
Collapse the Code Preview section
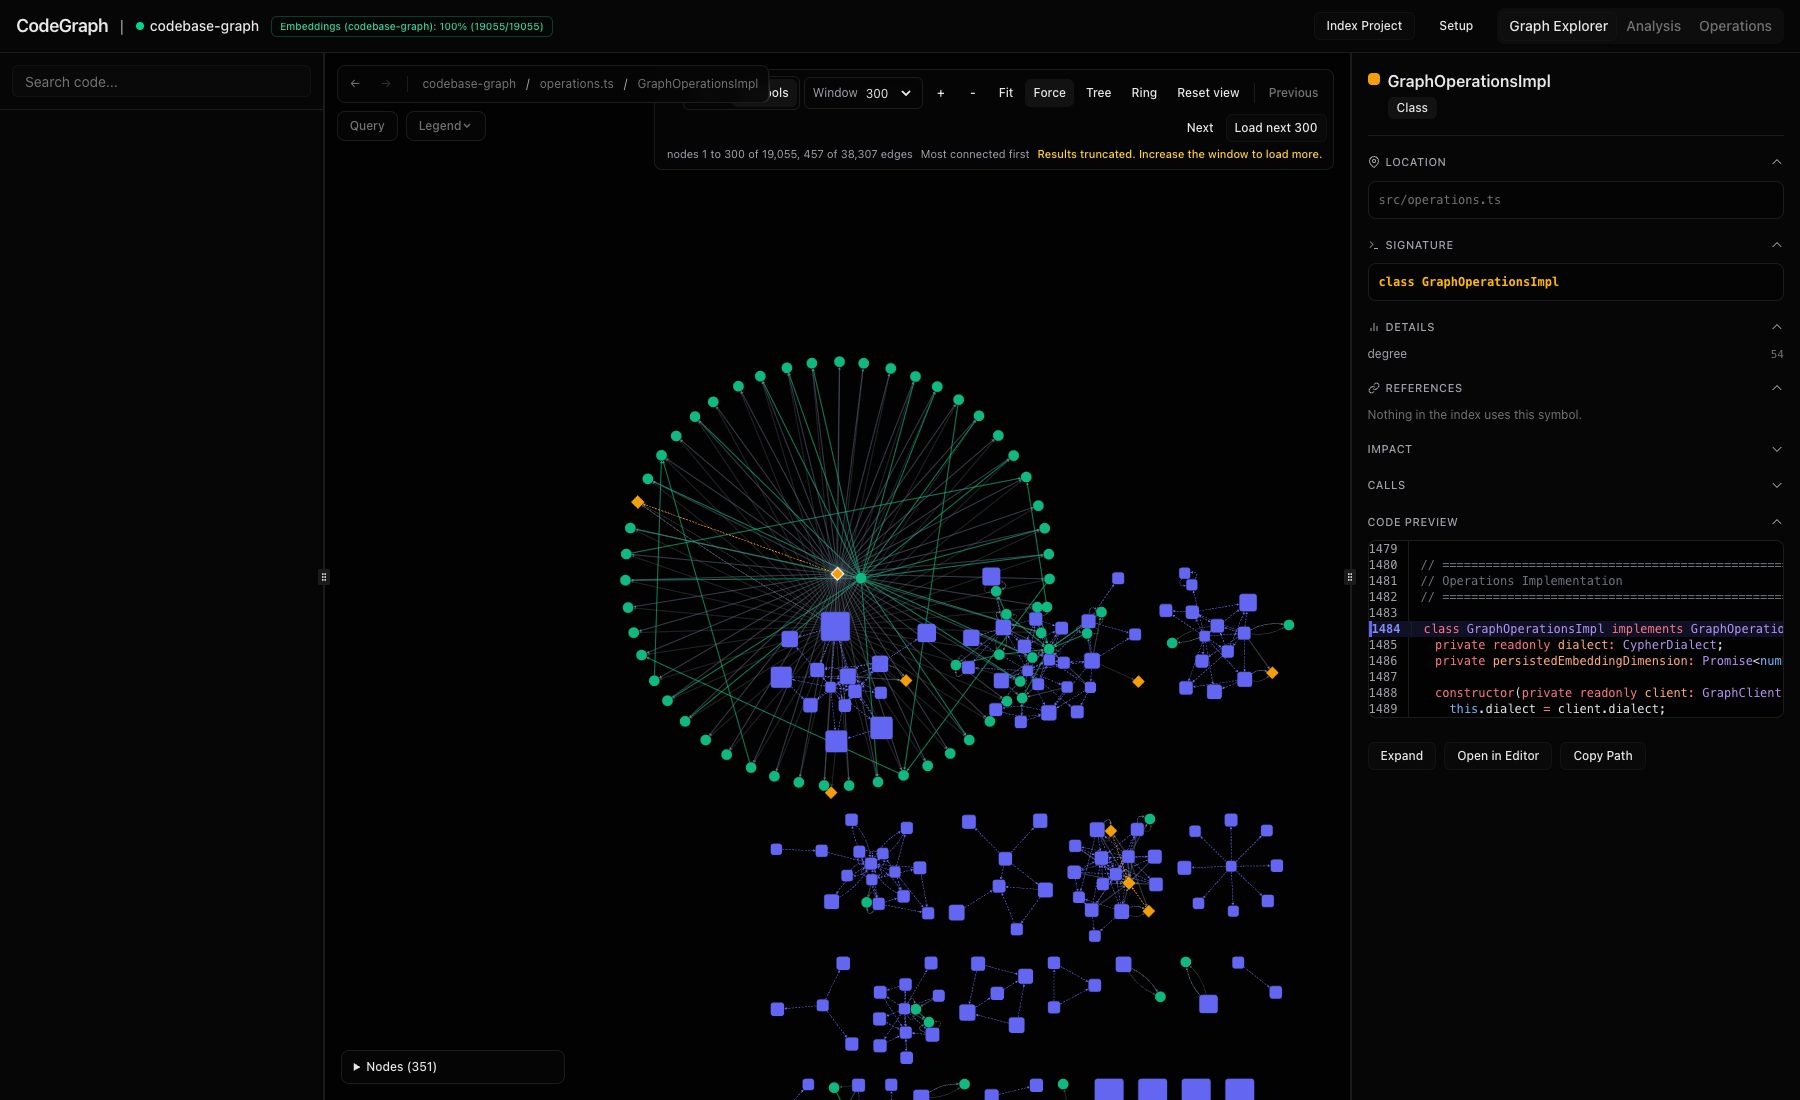click(x=1776, y=522)
